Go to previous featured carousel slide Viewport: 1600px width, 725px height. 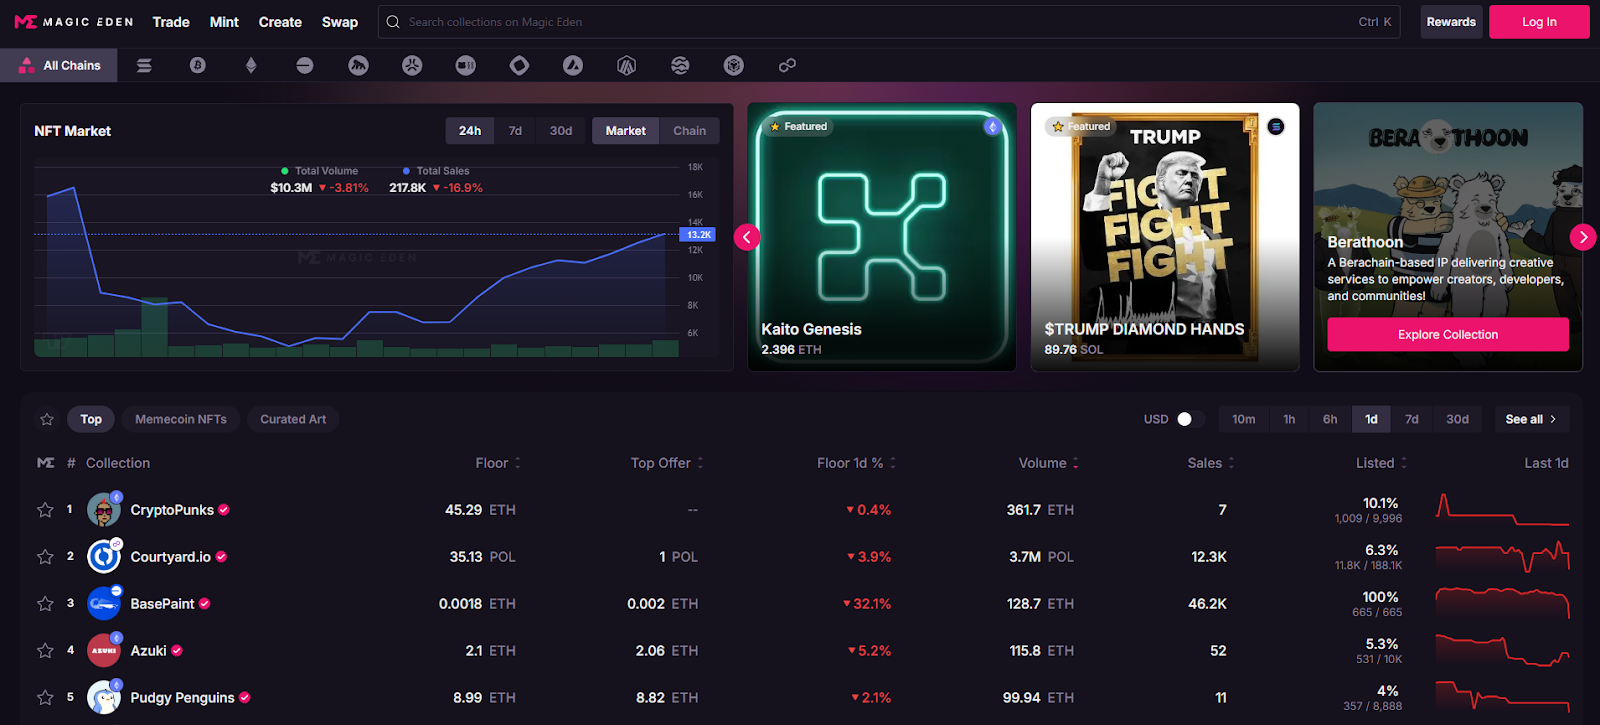[747, 237]
